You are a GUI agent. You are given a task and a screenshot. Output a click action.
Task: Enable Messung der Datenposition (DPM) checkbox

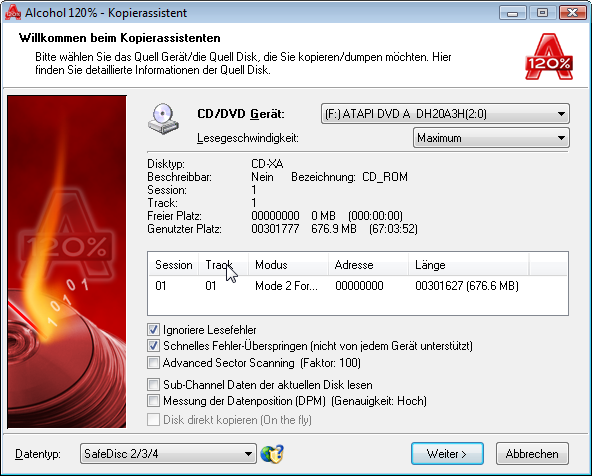pos(153,401)
